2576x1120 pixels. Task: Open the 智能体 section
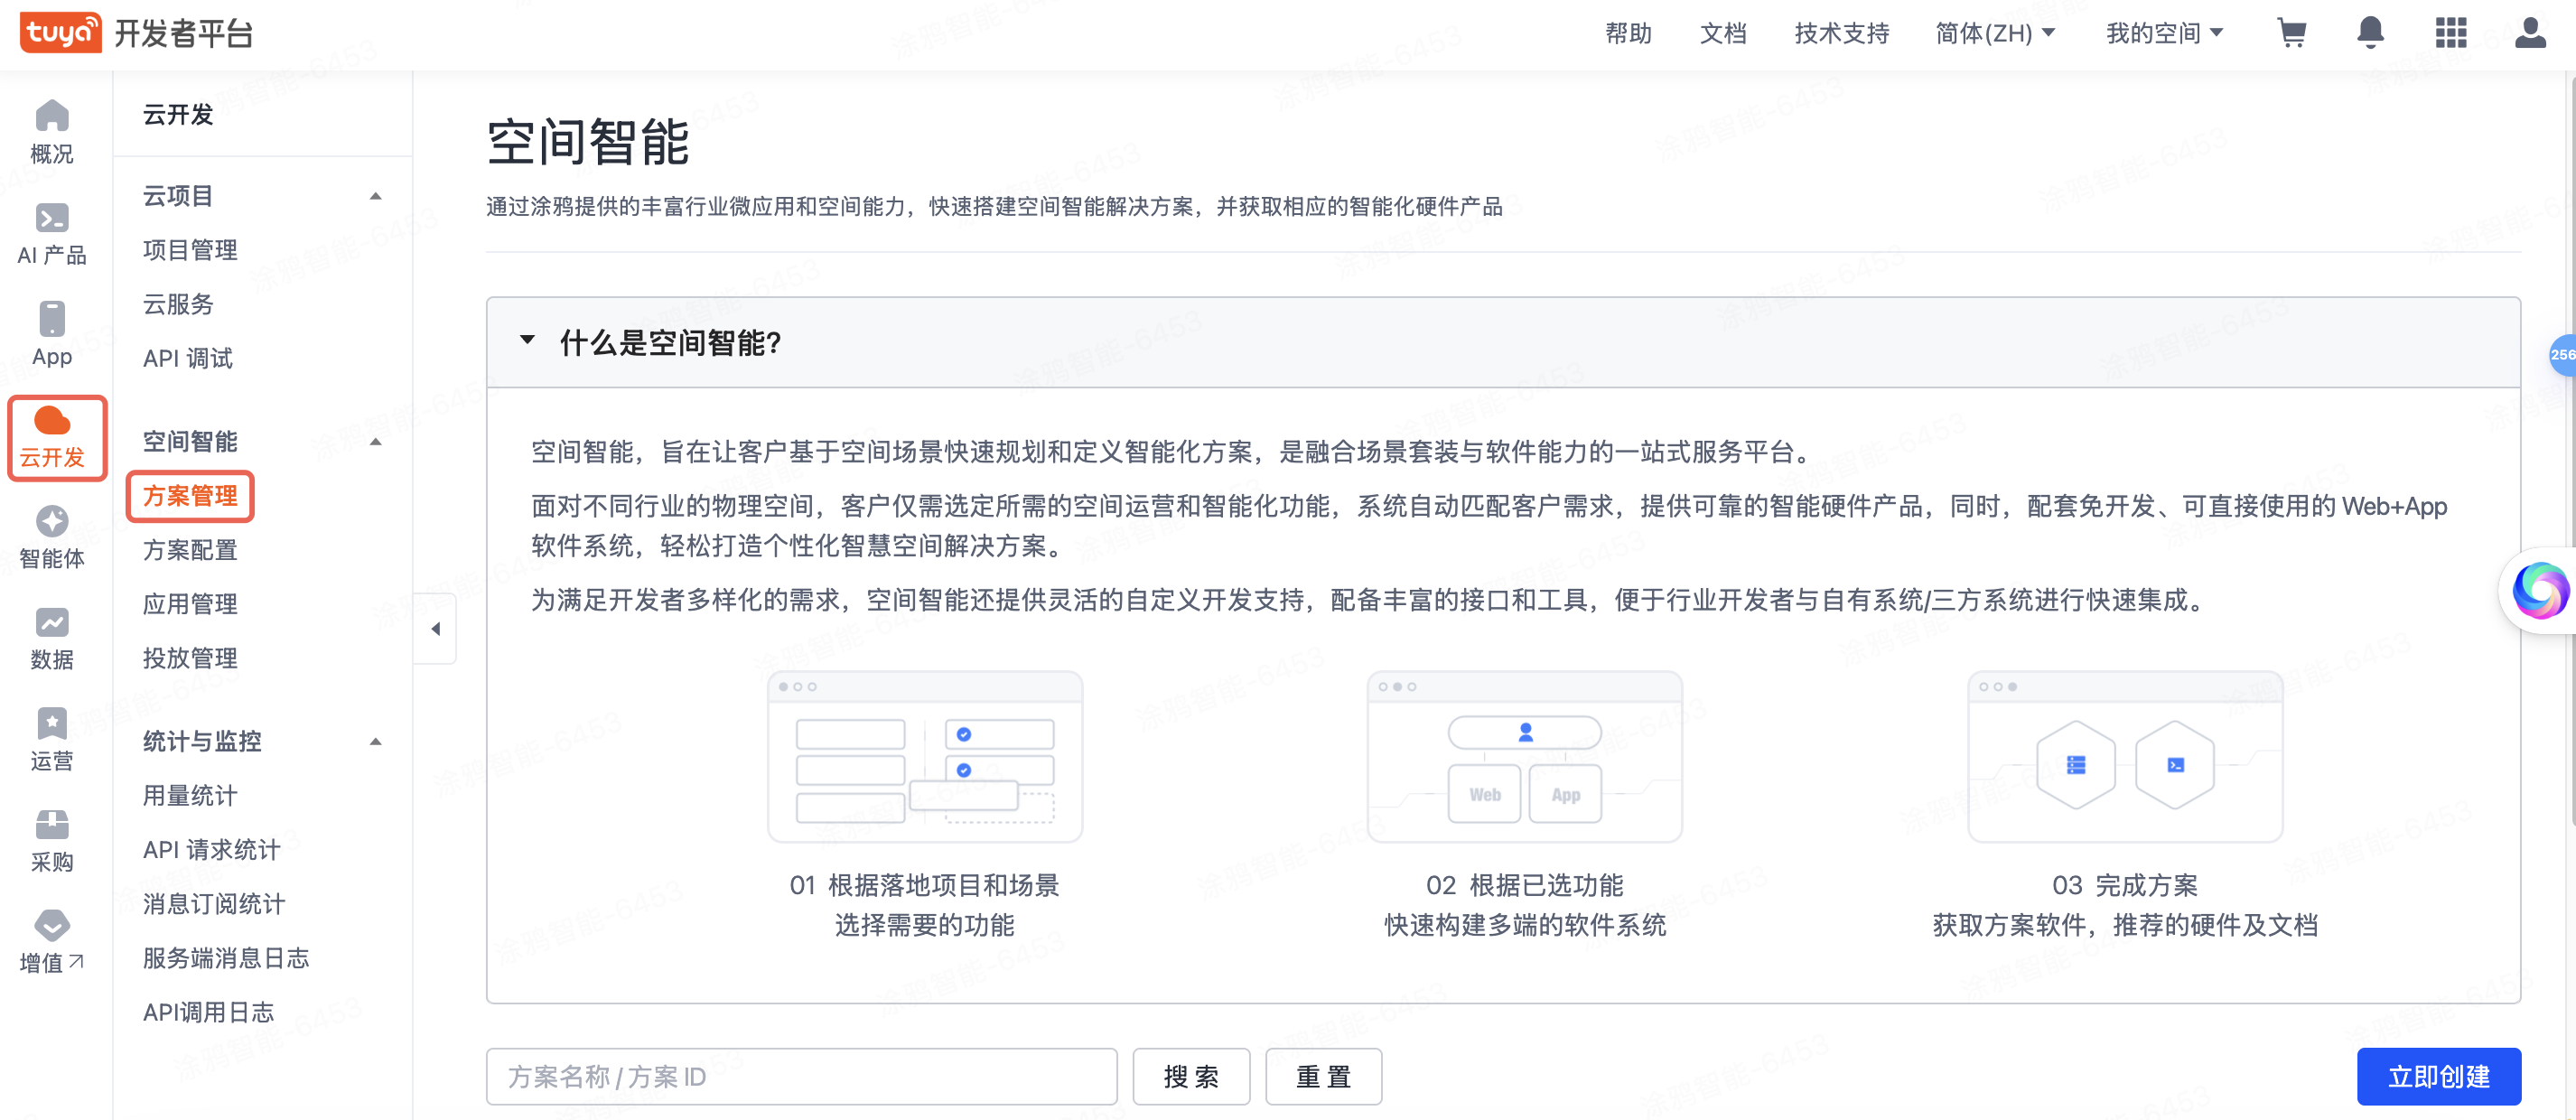[52, 537]
